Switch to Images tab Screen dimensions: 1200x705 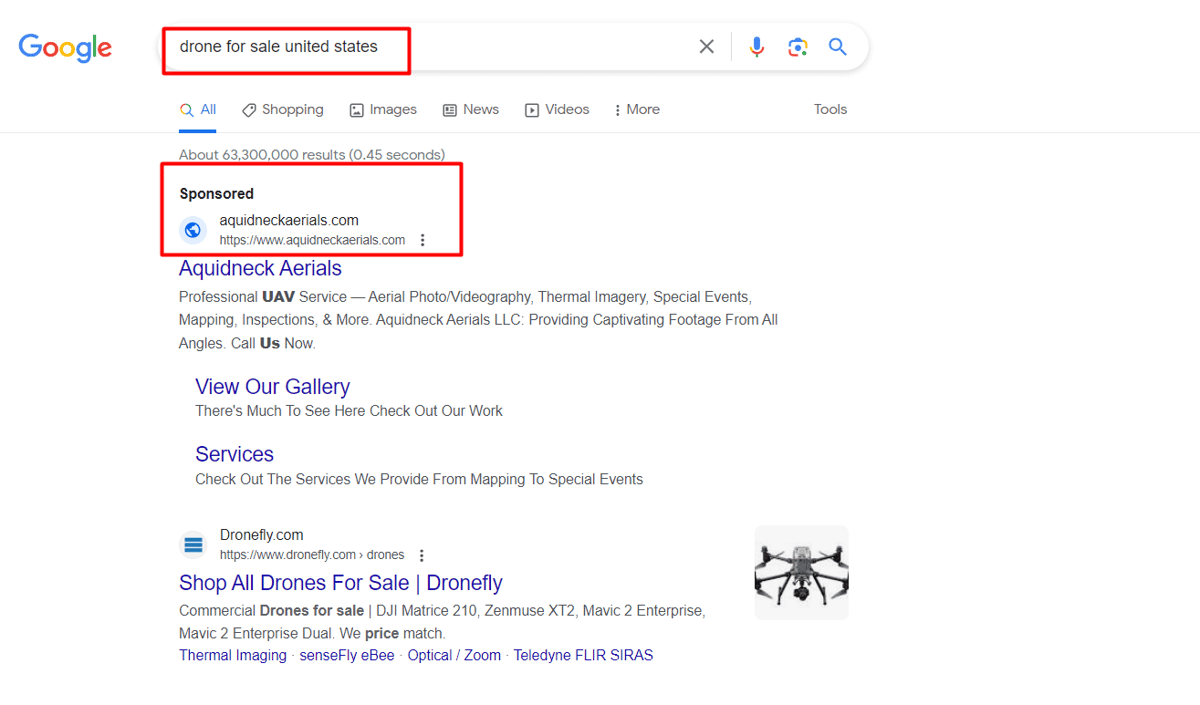pos(383,110)
